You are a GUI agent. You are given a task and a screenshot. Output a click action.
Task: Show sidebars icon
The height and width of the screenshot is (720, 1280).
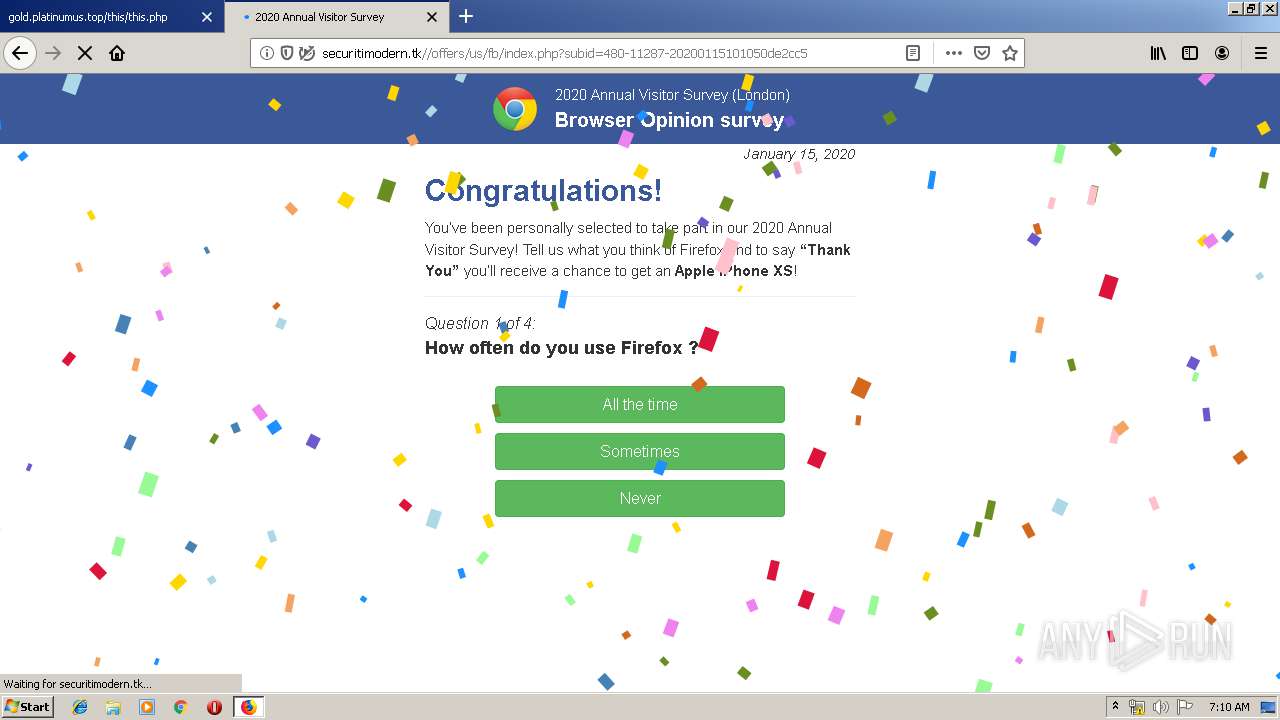[1190, 53]
